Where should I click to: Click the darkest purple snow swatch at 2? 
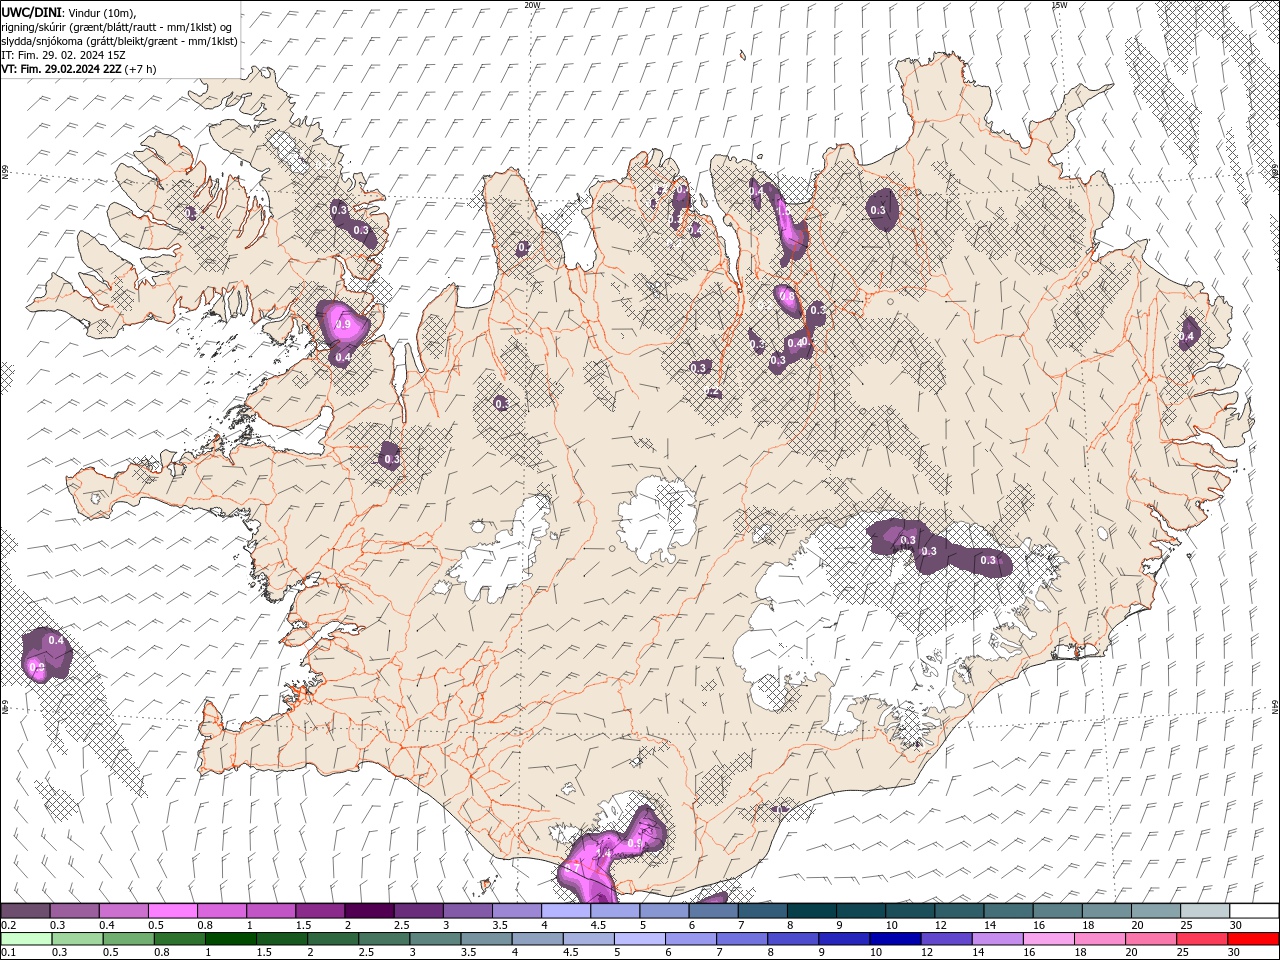(x=368, y=911)
